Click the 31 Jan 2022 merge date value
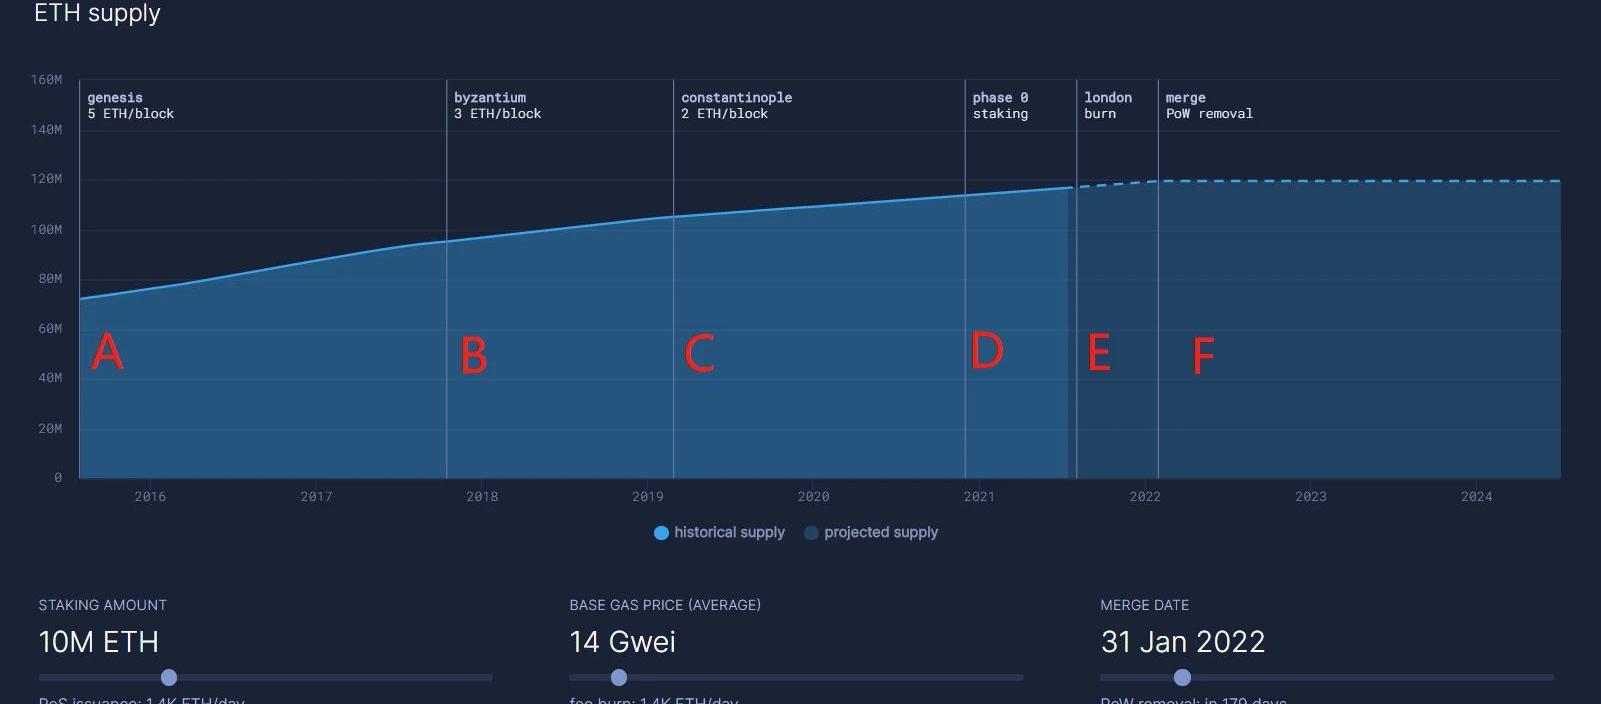 tap(1182, 642)
